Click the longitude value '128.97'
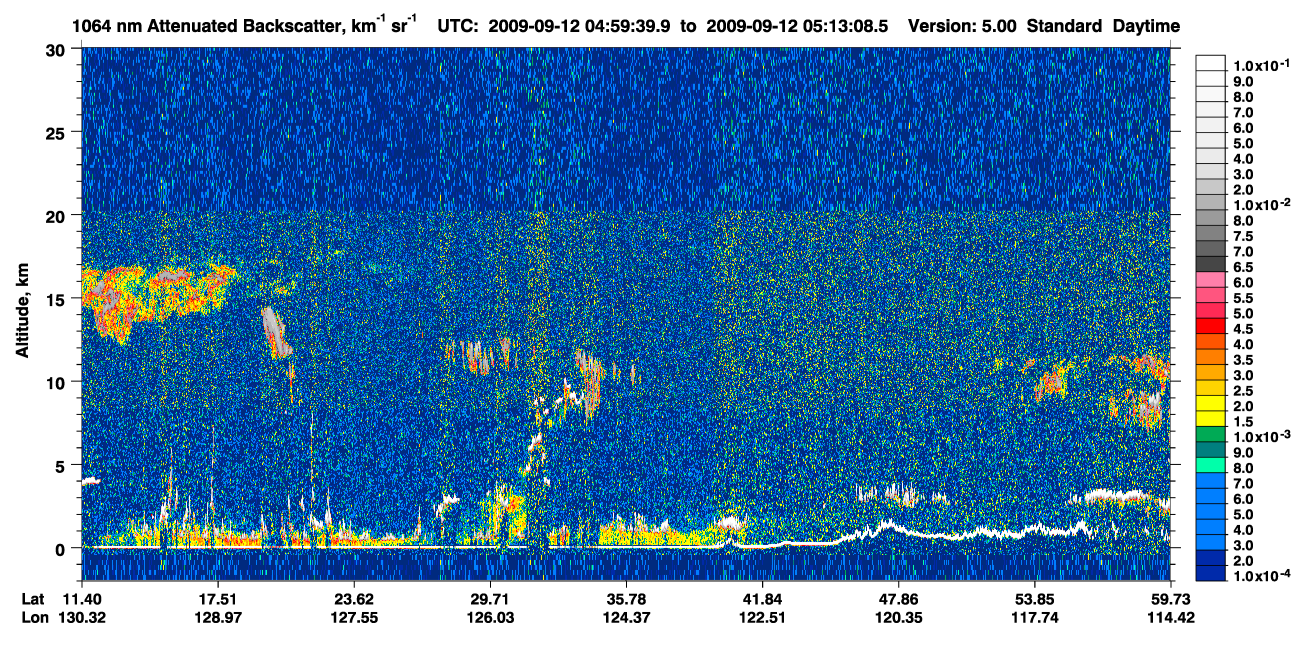The image size is (1300, 667). coord(217,617)
